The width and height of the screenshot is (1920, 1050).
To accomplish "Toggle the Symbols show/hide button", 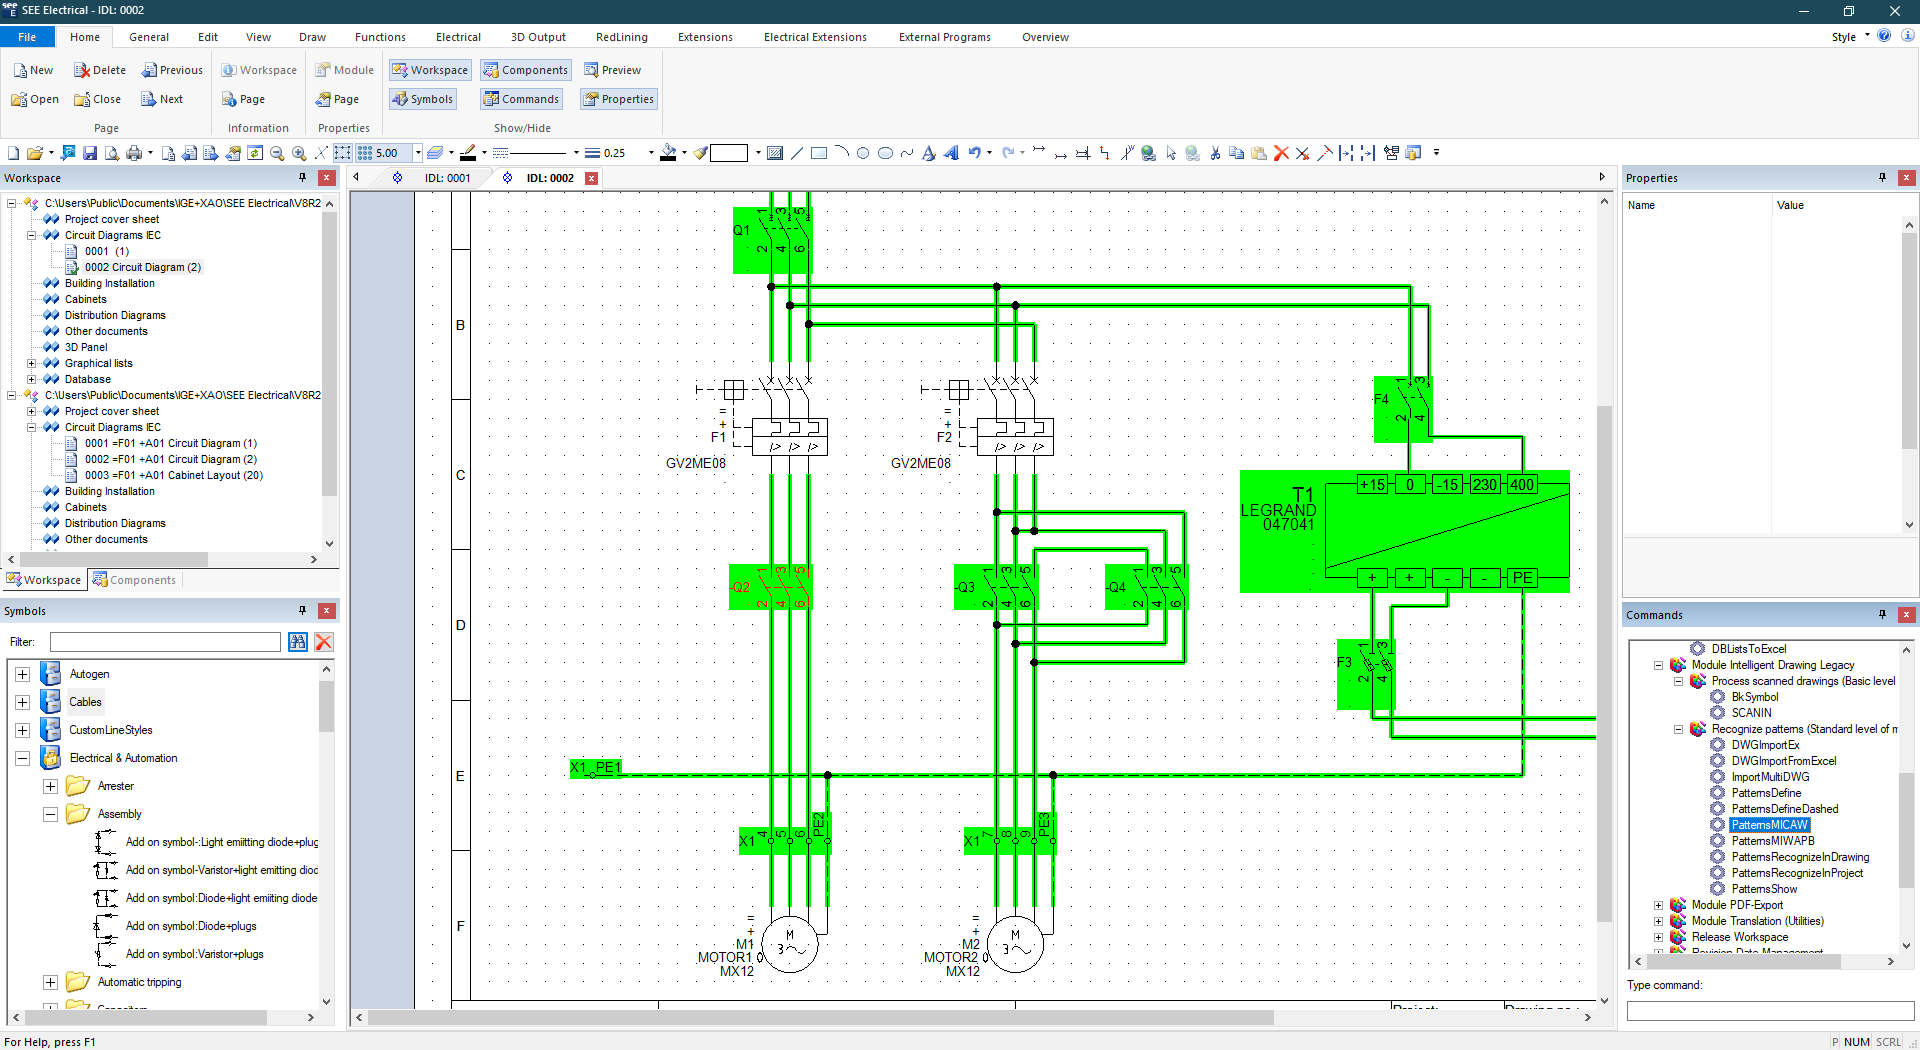I will 423,99.
